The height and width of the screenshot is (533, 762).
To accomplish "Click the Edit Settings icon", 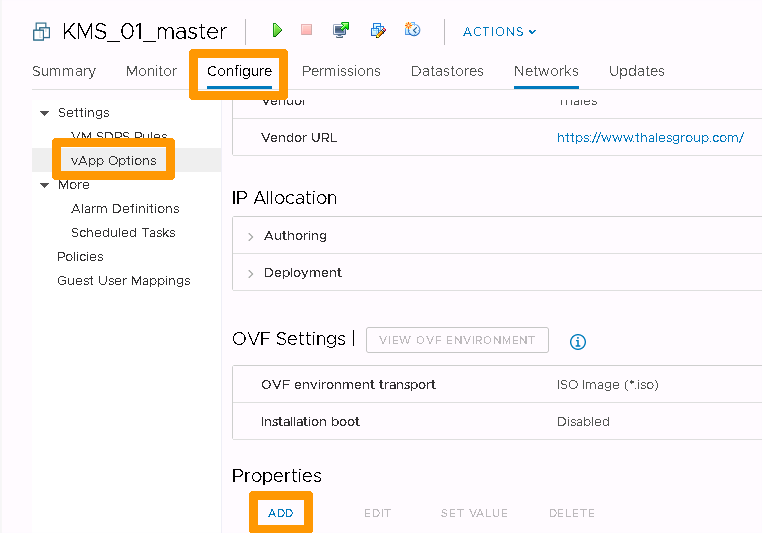I will tap(377, 31).
